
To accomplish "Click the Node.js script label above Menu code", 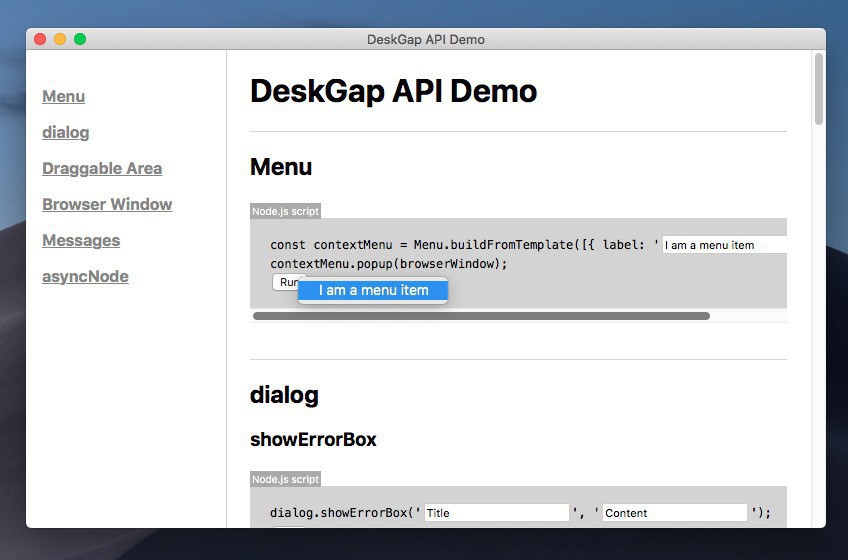I will pos(285,211).
